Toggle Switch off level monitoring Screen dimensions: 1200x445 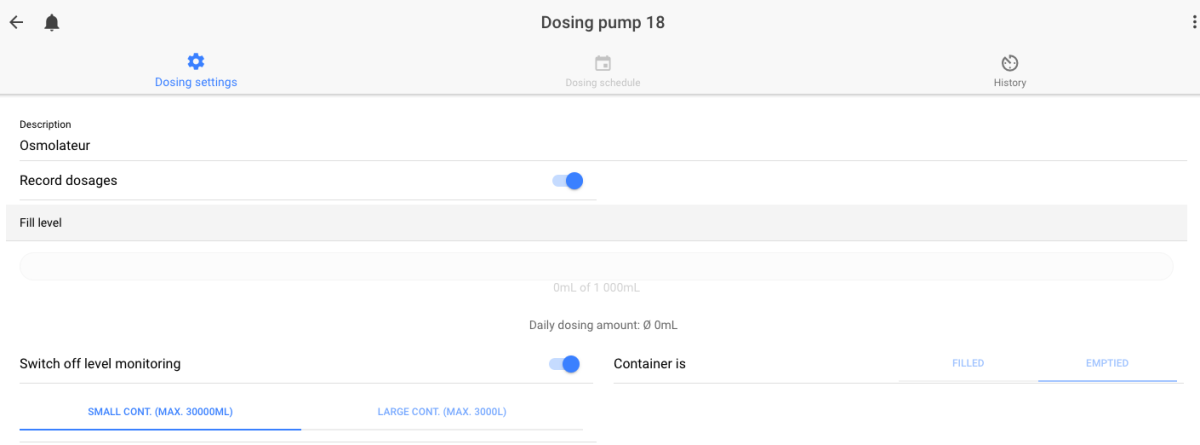[x=565, y=364]
